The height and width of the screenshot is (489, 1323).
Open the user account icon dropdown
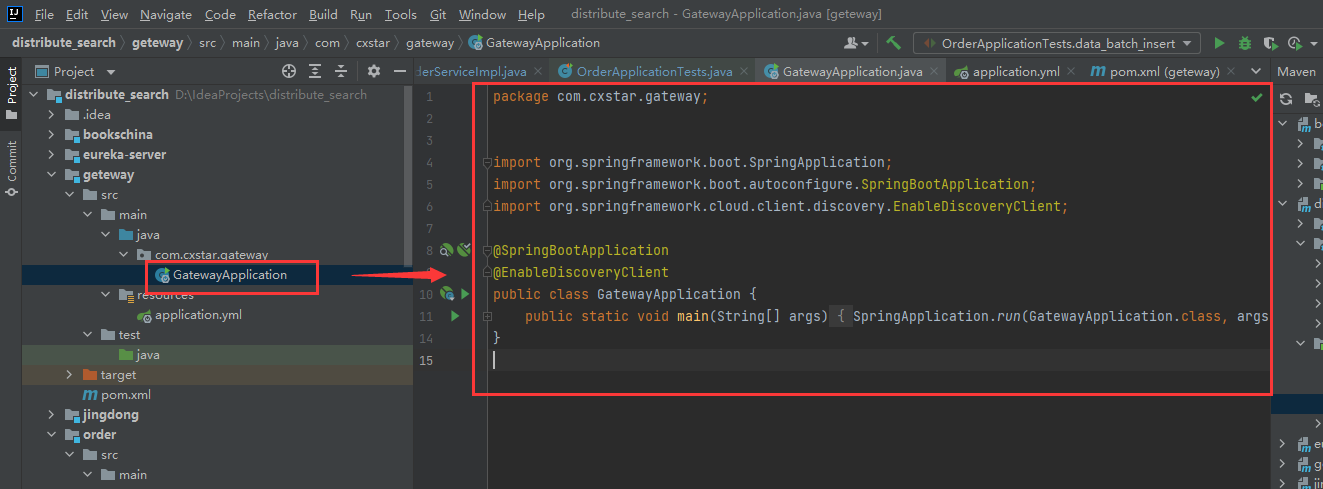857,43
